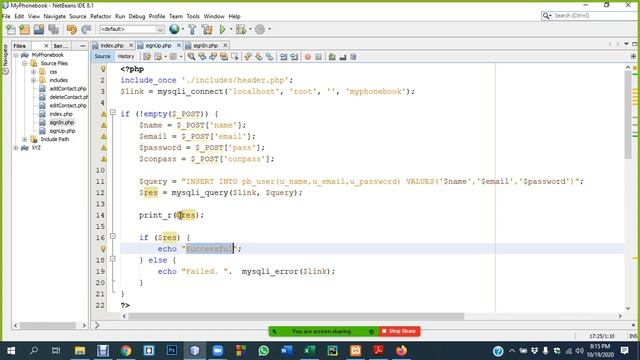
Task: Open the Debug menu
Action: pos(137,16)
